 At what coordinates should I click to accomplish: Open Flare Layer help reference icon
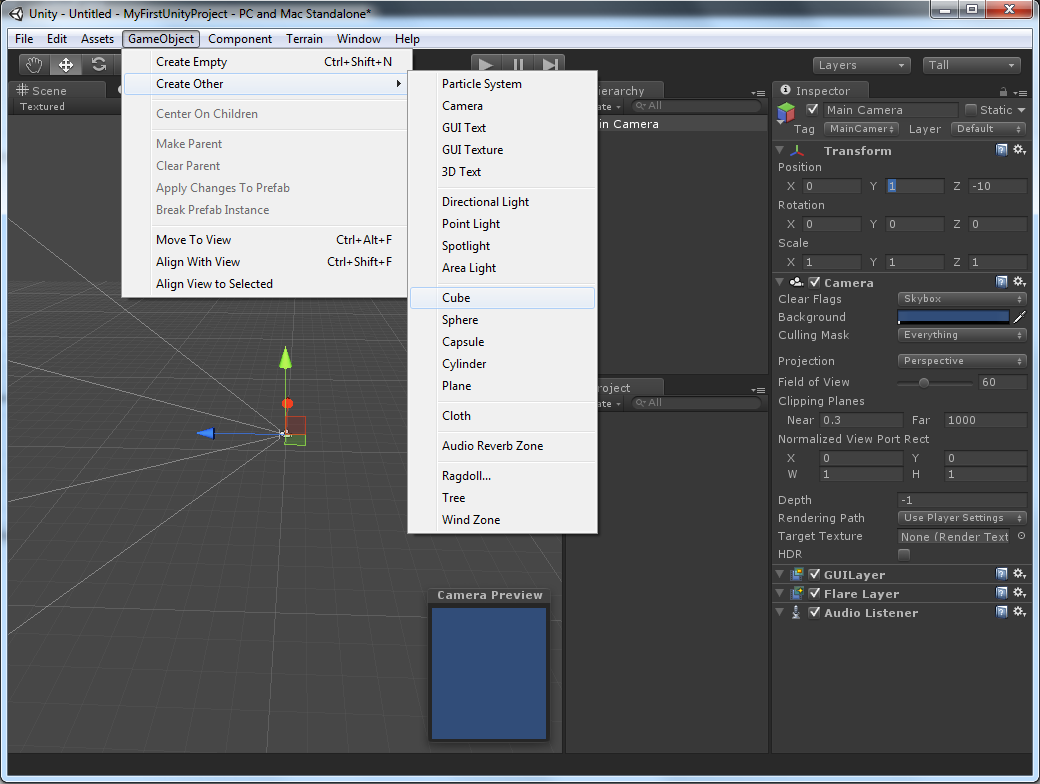point(1002,593)
